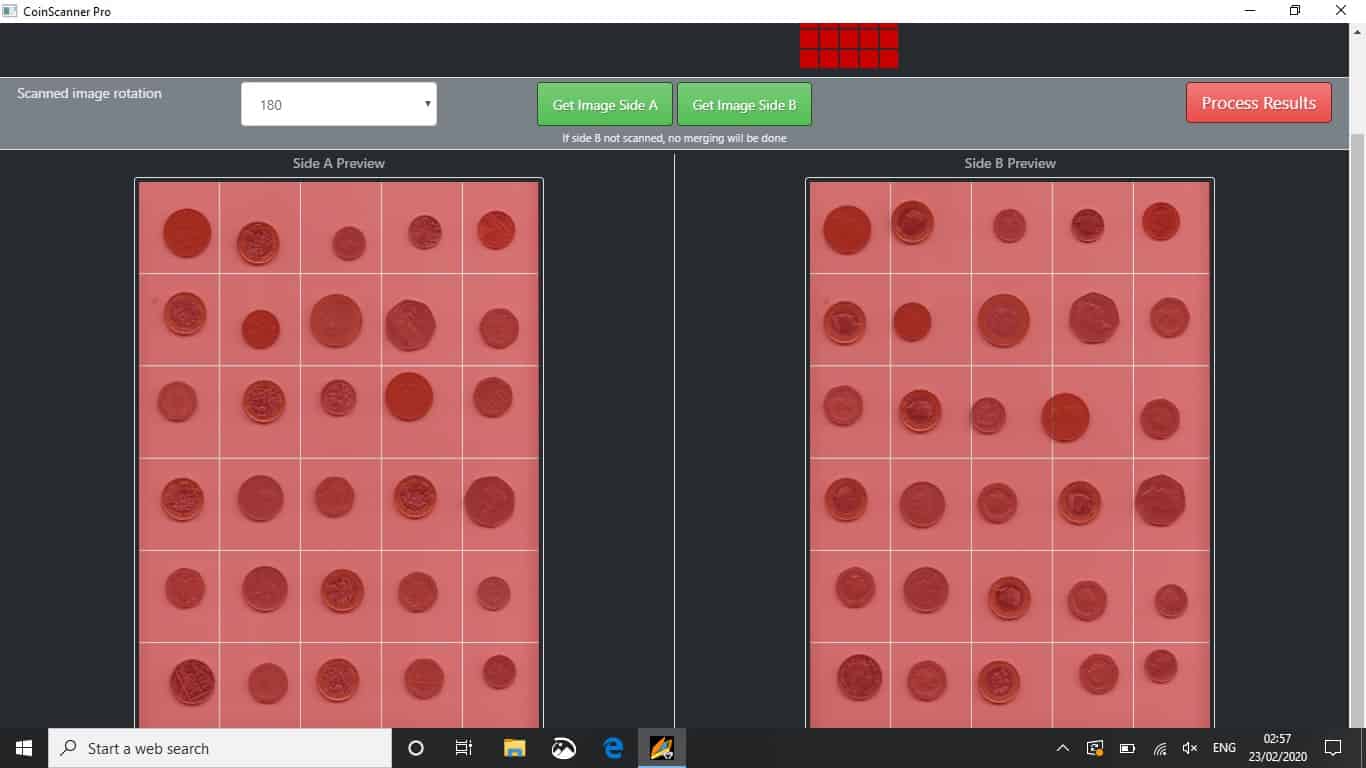Select the Side B Preview scanned image

(1009, 453)
